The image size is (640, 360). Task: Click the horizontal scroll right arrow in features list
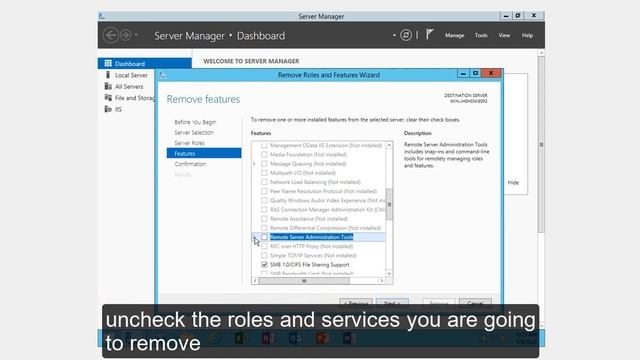(x=382, y=281)
